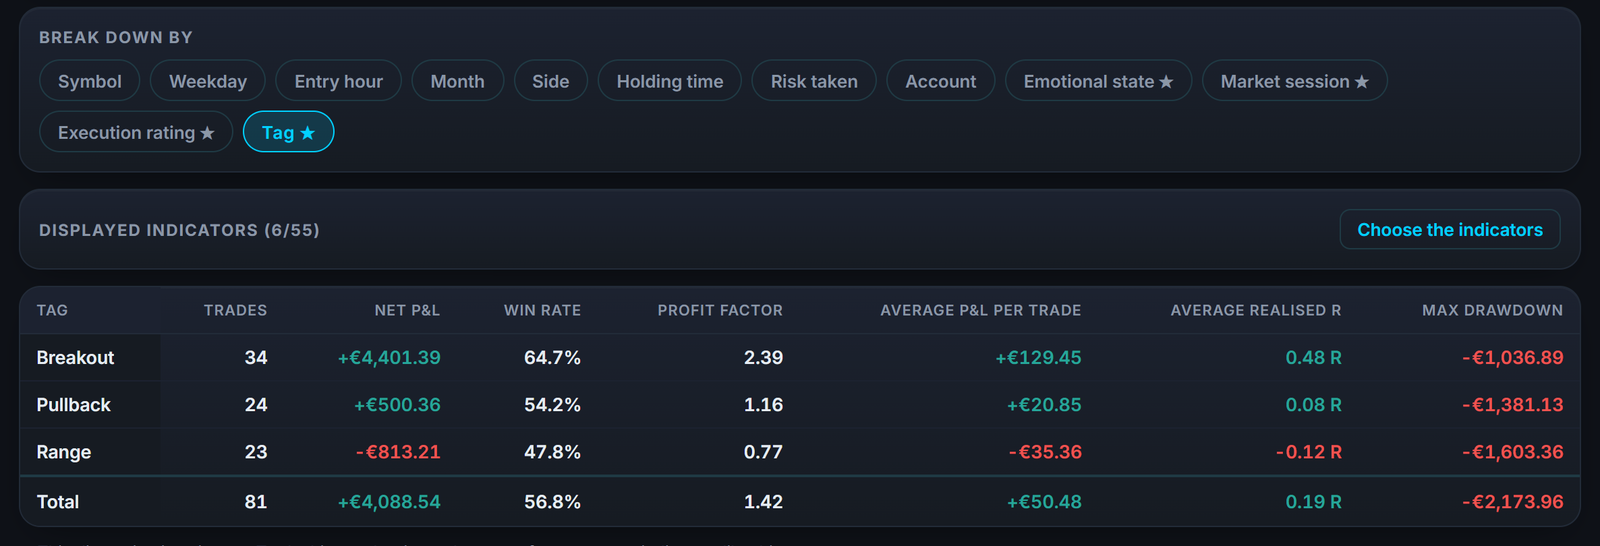Select Execution rating breakdown chip
Screen dimensions: 1600x546
point(136,132)
